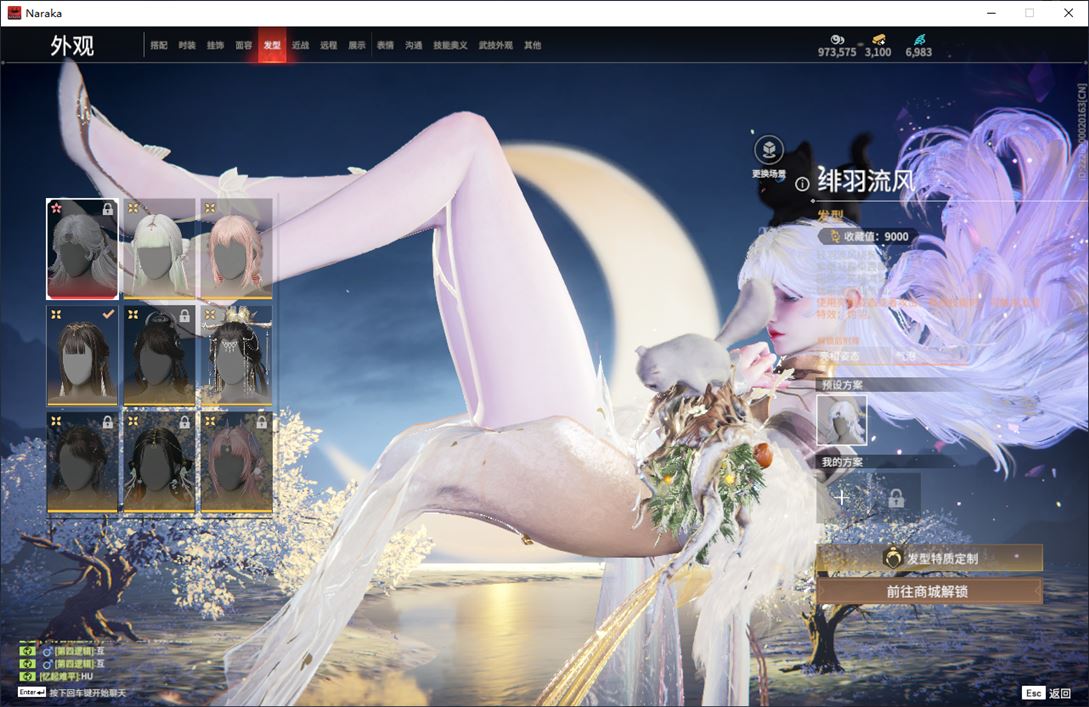Click the 前往商城解锁 button
The width and height of the screenshot is (1089, 707).
[929, 591]
